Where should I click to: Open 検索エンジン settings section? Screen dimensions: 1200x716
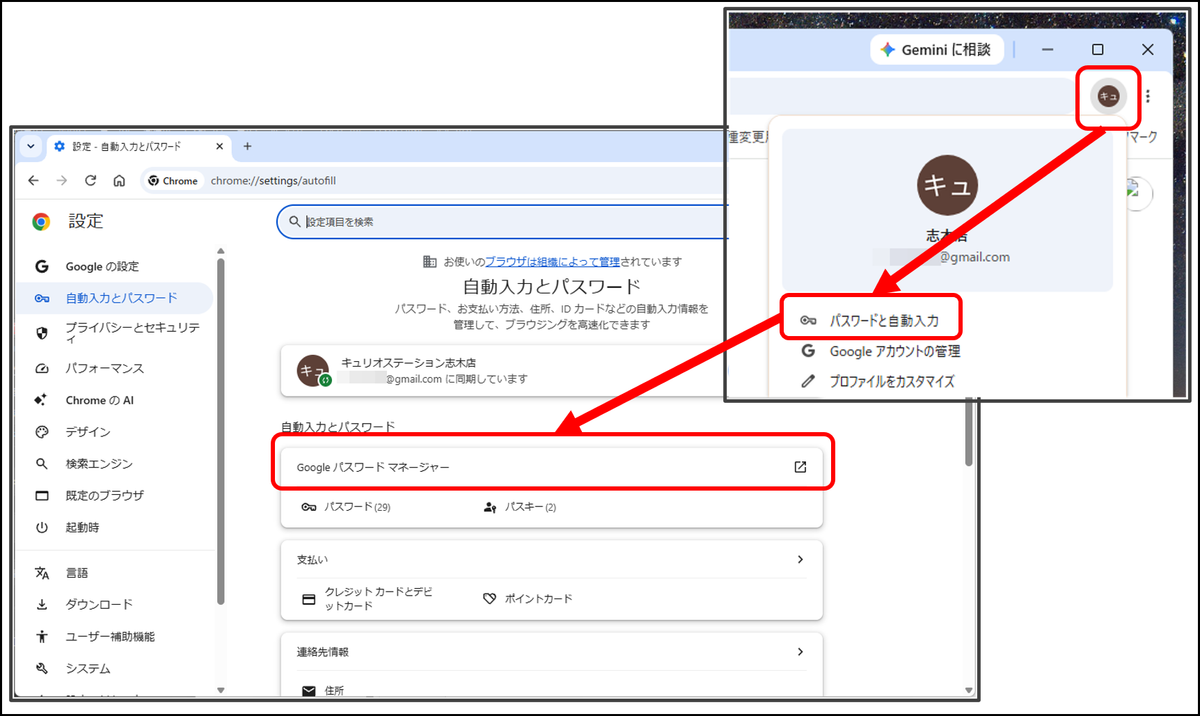pyautogui.click(x=99, y=464)
